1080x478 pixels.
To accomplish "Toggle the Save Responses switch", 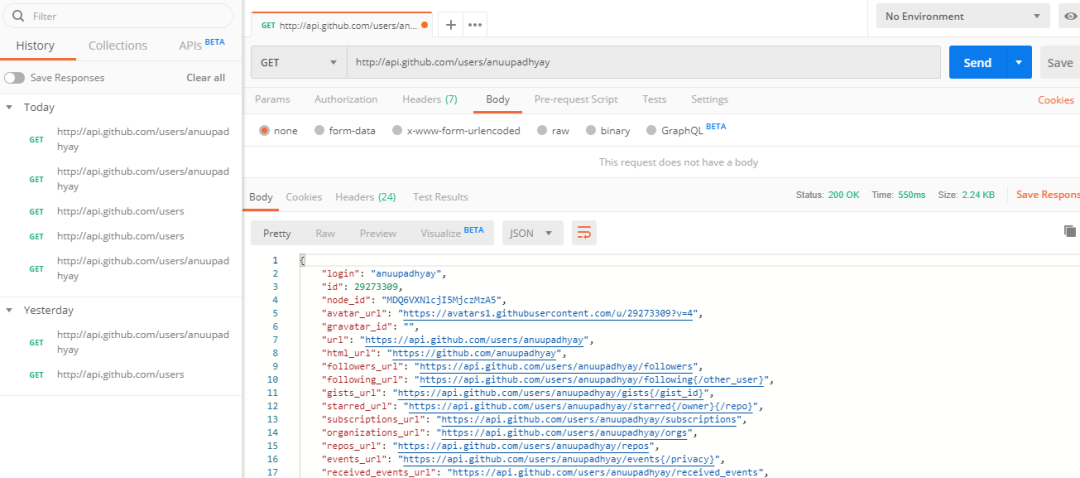I will (x=14, y=78).
